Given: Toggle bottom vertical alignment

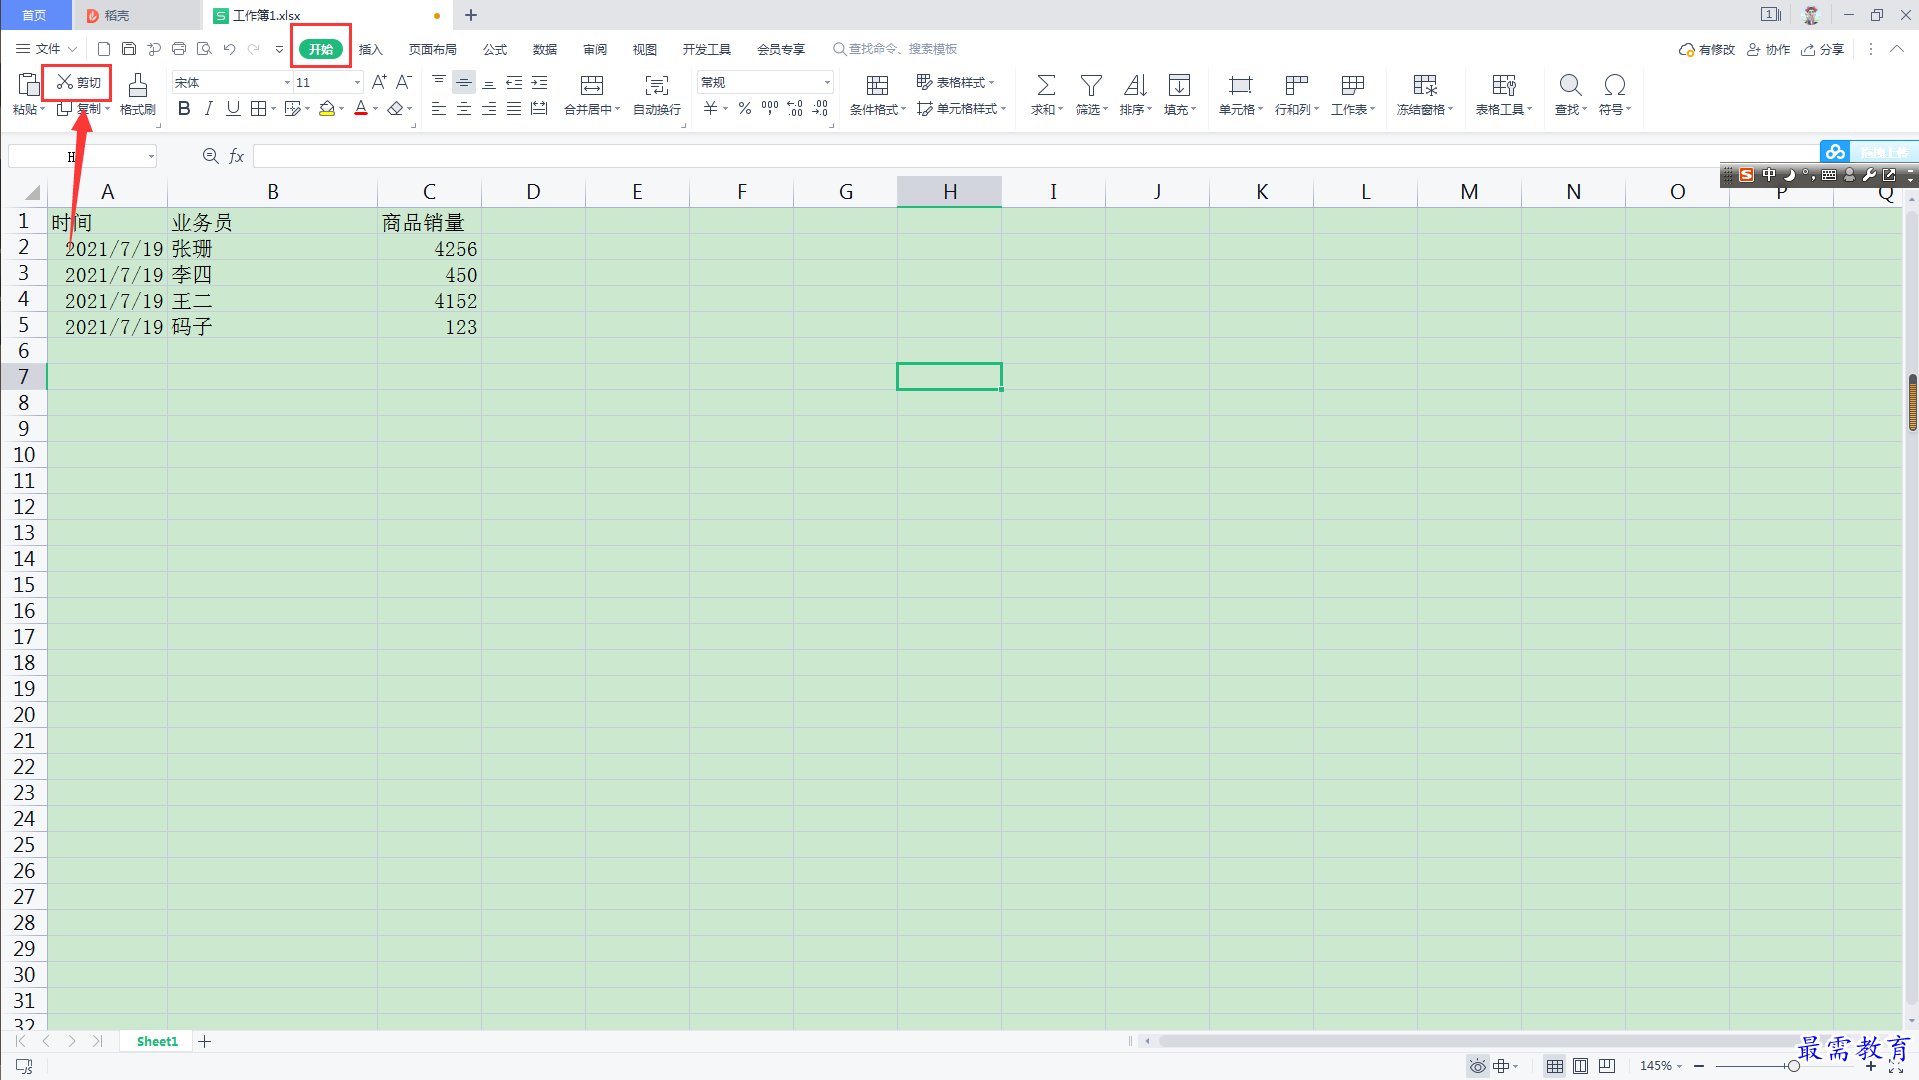Looking at the screenshot, I should 489,82.
